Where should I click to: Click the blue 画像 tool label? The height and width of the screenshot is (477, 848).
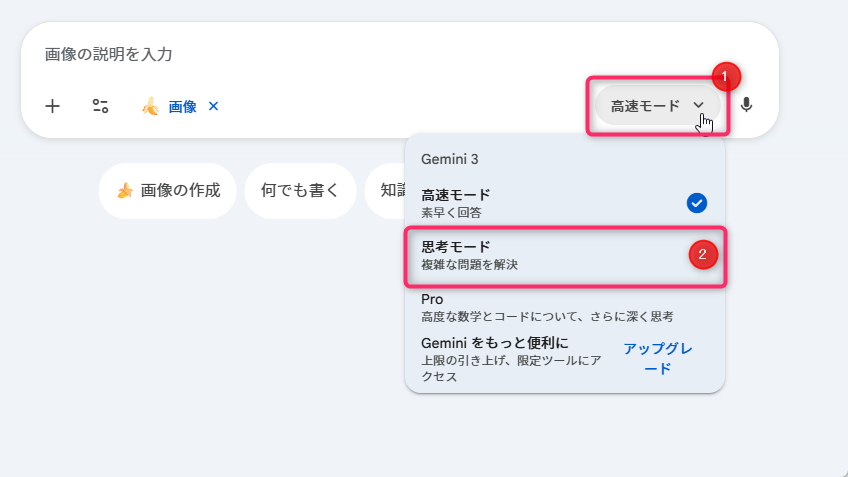tap(182, 106)
